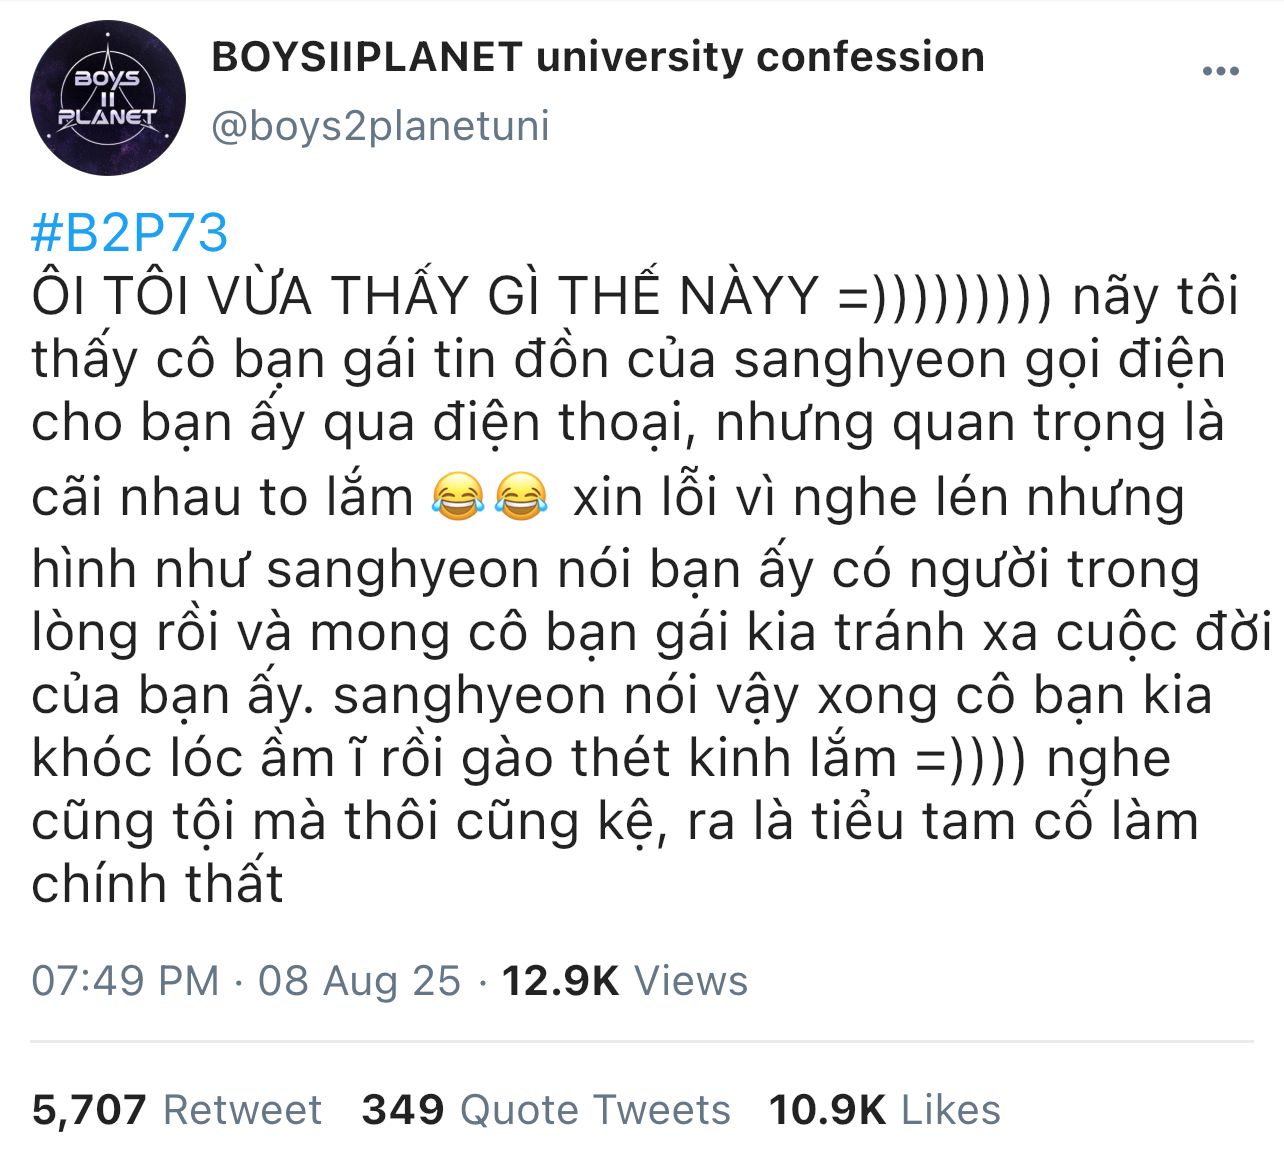The height and width of the screenshot is (1168, 1284).
Task: View the 349 Quote Tweets list
Action: point(546,1110)
